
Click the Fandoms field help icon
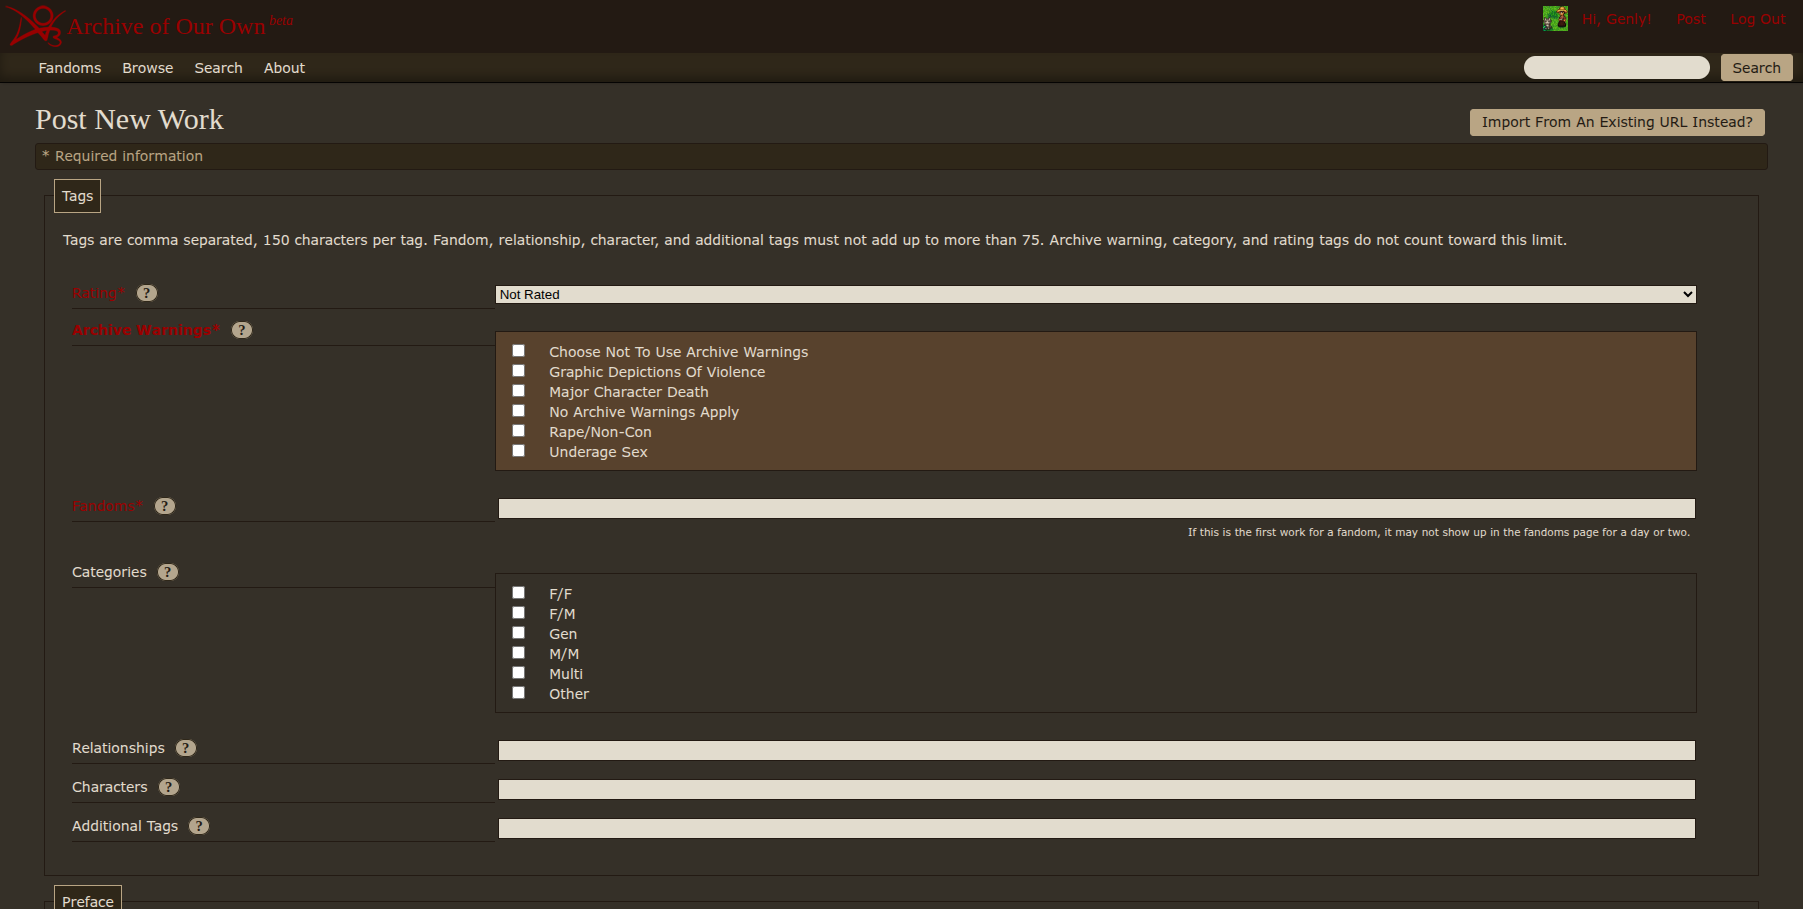click(x=165, y=506)
